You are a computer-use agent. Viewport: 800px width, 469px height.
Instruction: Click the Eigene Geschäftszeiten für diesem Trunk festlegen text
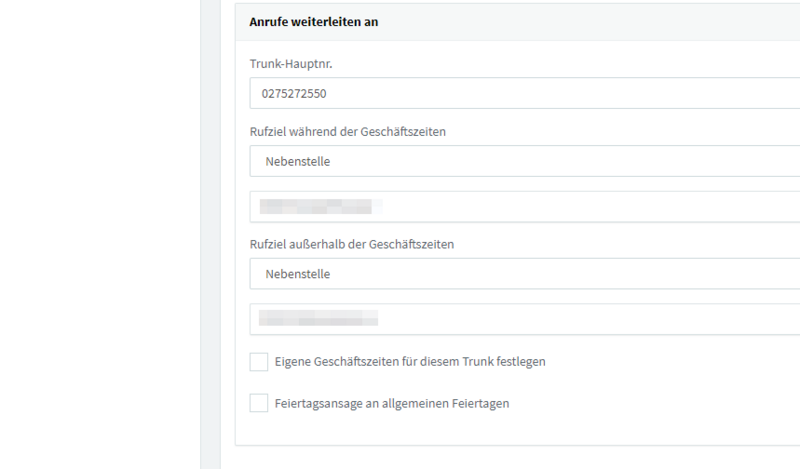click(410, 361)
